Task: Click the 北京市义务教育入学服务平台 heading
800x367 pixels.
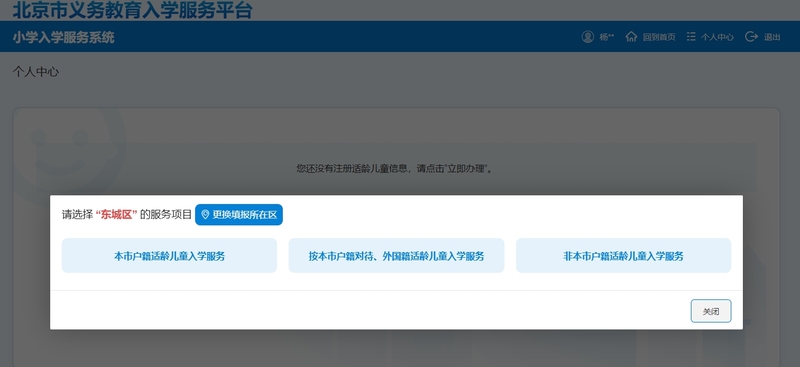Action: [x=132, y=10]
